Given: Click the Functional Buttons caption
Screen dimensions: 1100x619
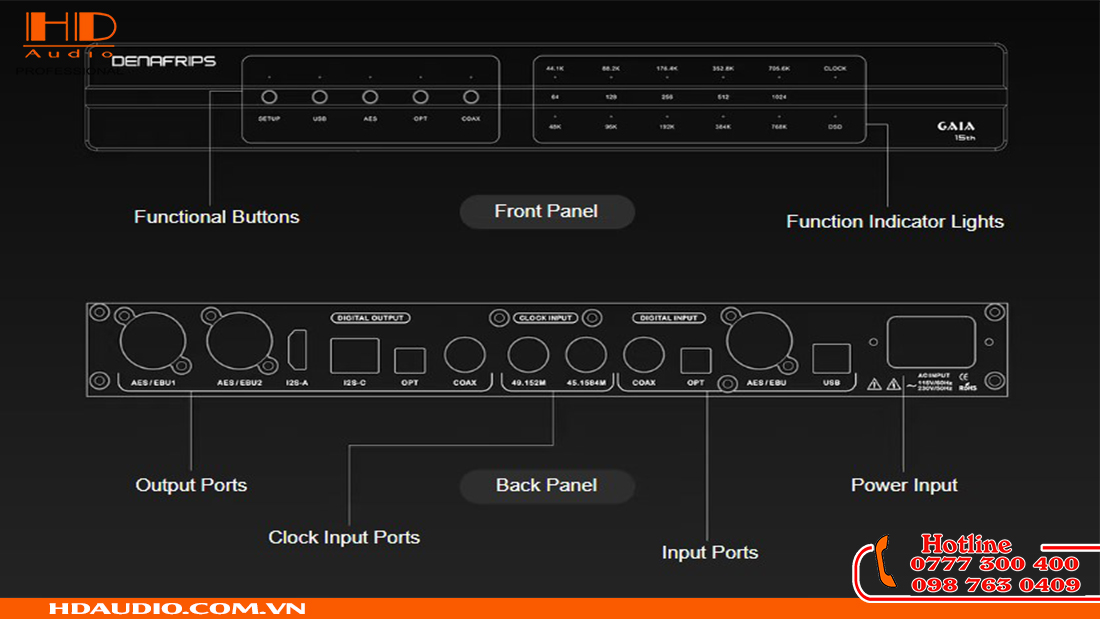Looking at the screenshot, I should 217,217.
